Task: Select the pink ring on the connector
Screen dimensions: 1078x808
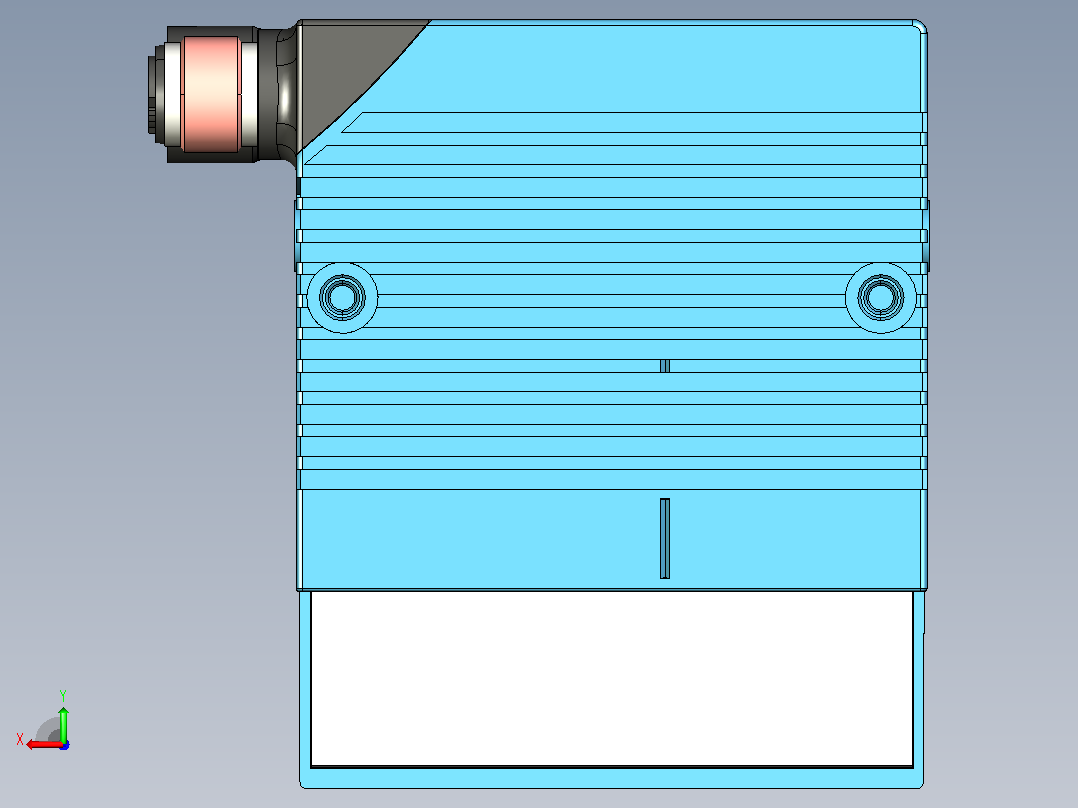Action: click(211, 94)
